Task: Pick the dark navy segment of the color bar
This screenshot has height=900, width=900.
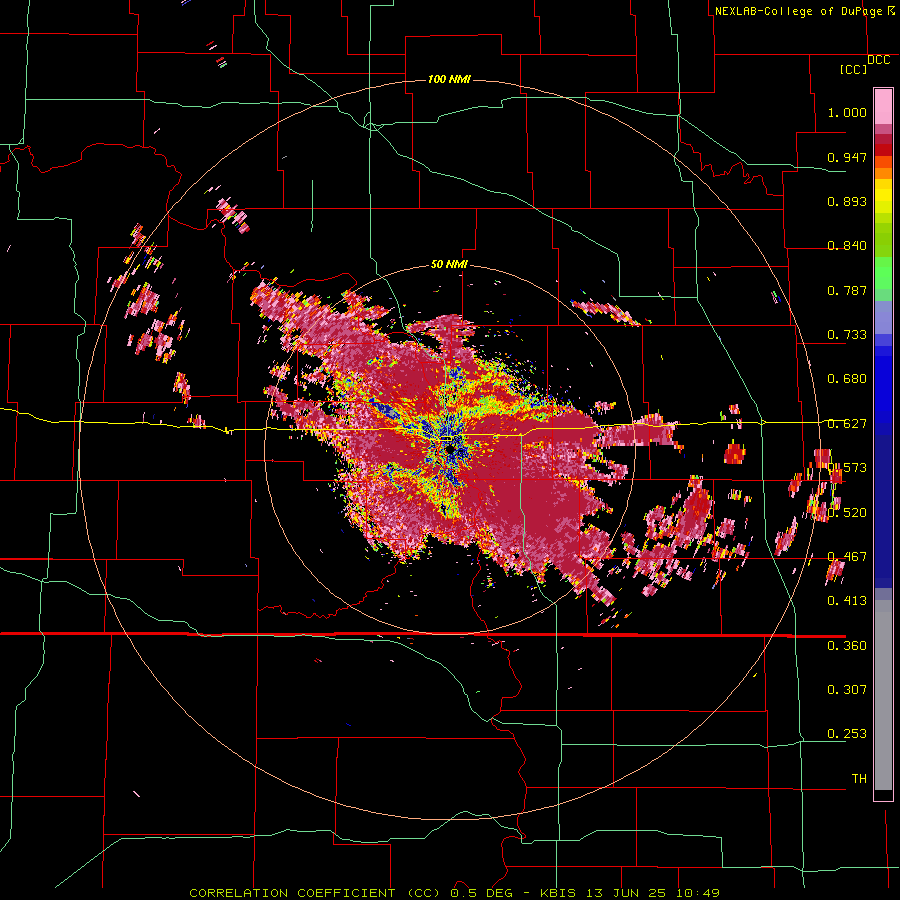Action: pyautogui.click(x=883, y=511)
